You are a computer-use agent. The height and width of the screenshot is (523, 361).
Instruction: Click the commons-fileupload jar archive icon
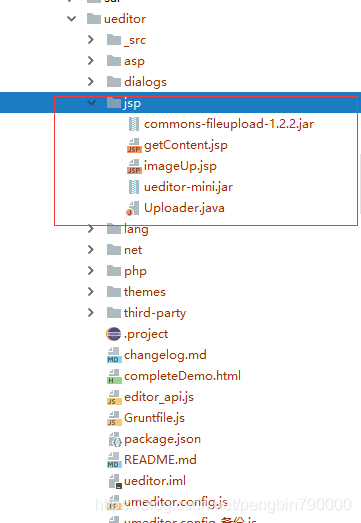point(134,124)
